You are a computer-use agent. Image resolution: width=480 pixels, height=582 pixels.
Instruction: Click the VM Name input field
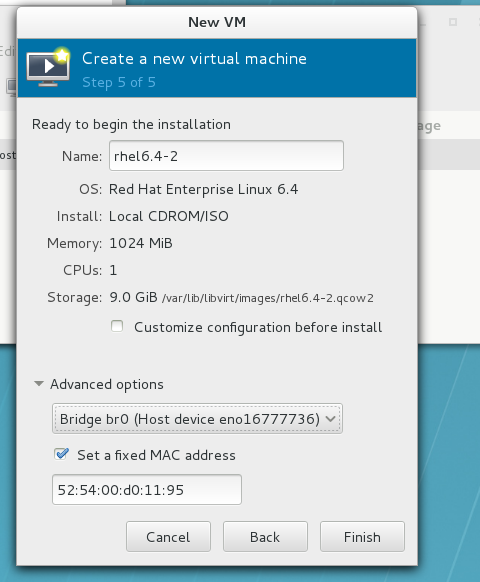[226, 156]
